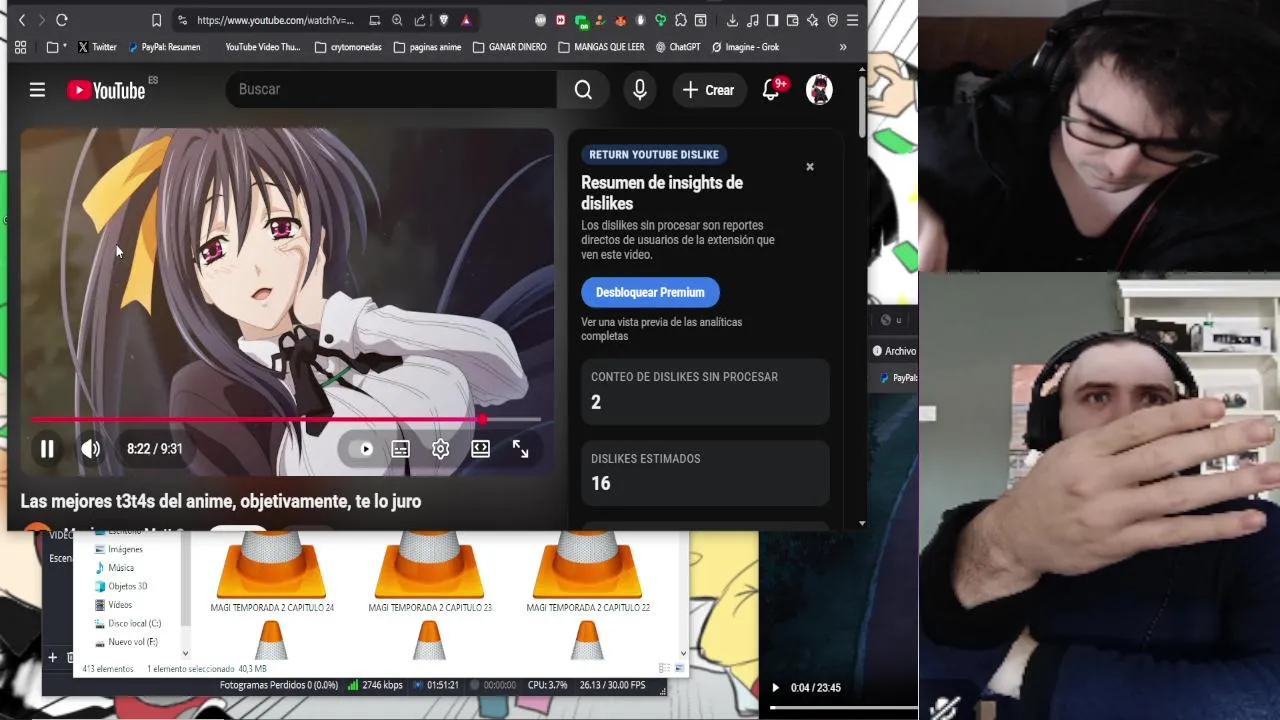
Task: Click the zoom magnifier icon in address bar
Action: point(397,20)
